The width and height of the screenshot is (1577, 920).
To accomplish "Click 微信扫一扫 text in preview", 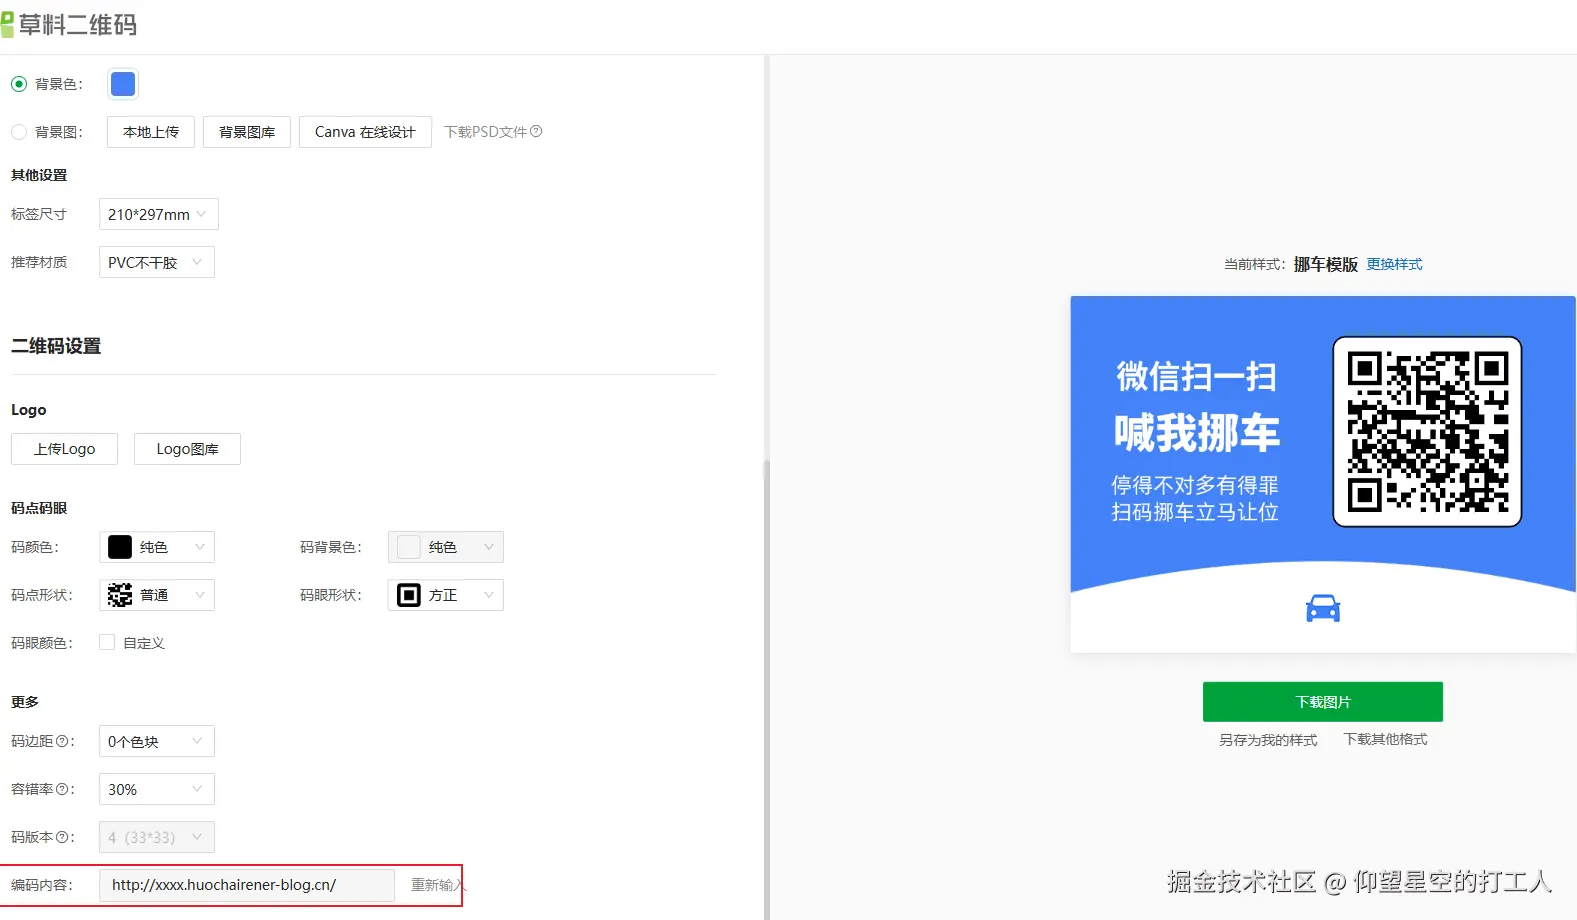I will point(1196,377).
